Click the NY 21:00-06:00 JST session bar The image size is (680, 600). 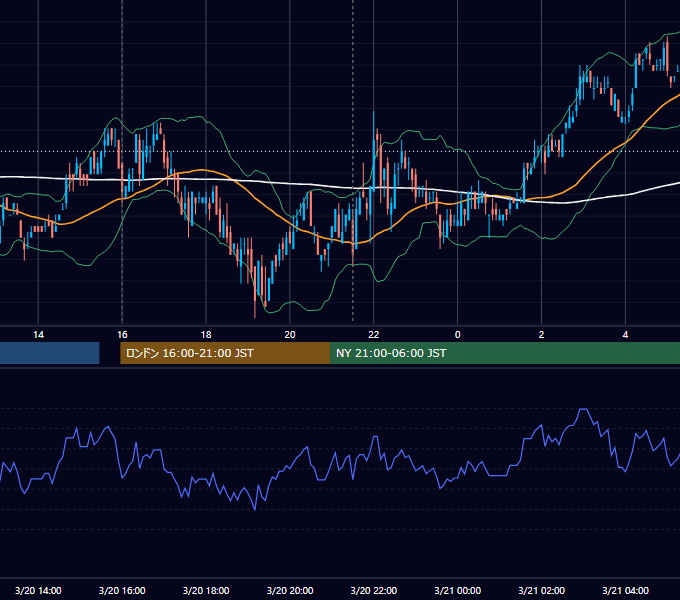coord(505,353)
